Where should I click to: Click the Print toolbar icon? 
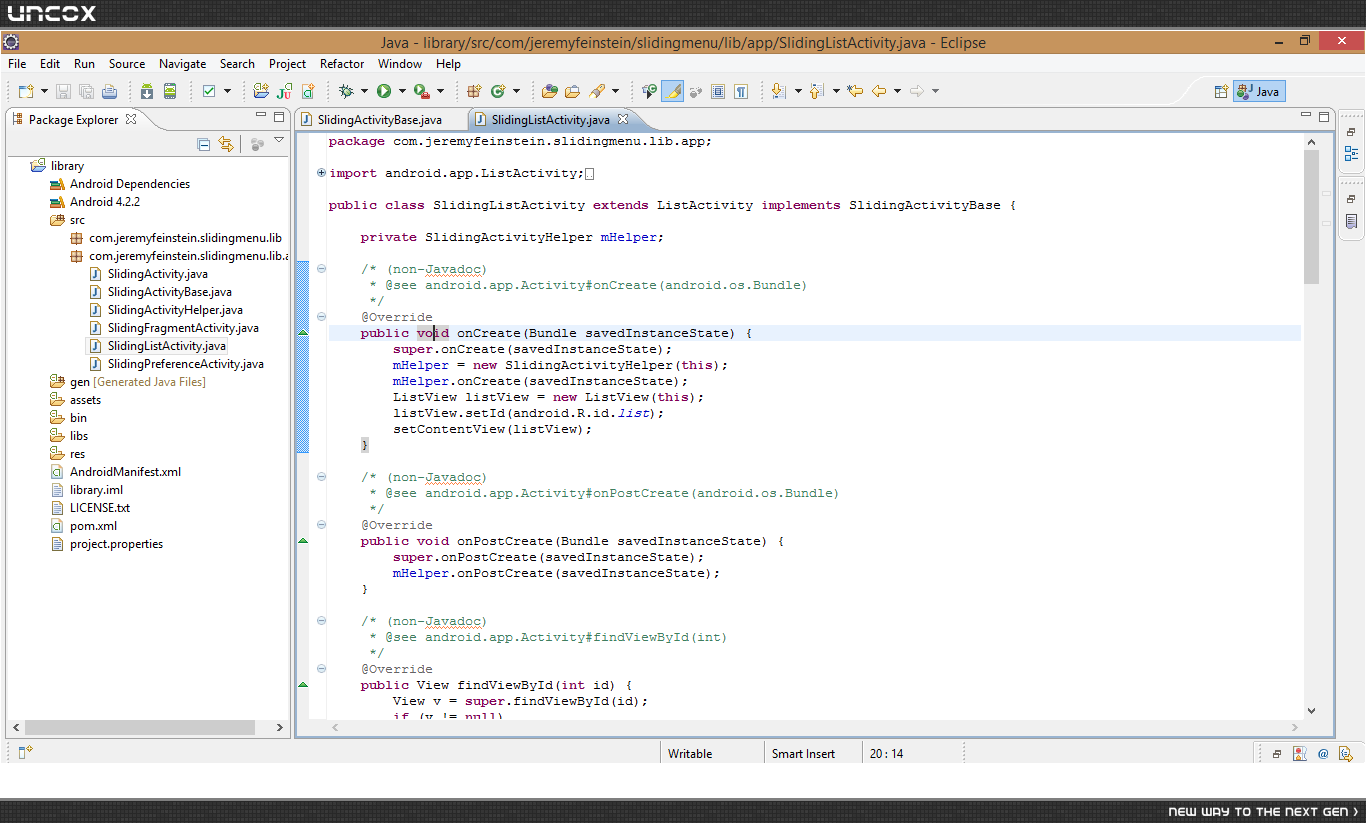pos(109,91)
